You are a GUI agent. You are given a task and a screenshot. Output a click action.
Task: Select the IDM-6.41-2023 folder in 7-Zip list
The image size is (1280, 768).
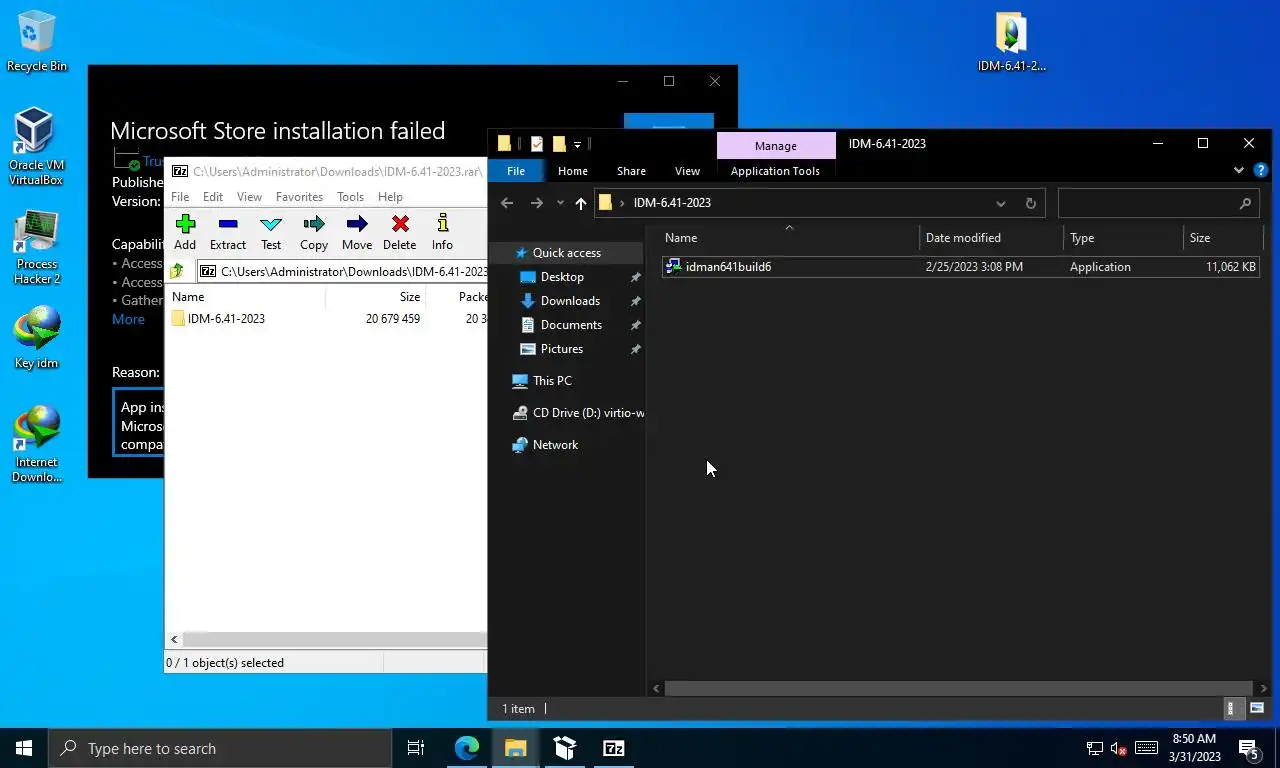218,319
